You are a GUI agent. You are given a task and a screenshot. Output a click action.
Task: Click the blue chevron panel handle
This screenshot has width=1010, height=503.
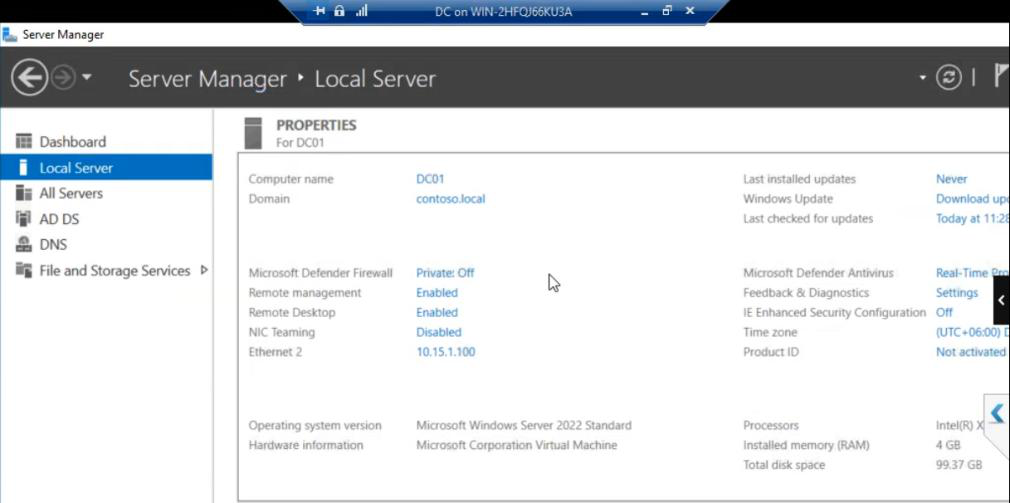point(998,413)
